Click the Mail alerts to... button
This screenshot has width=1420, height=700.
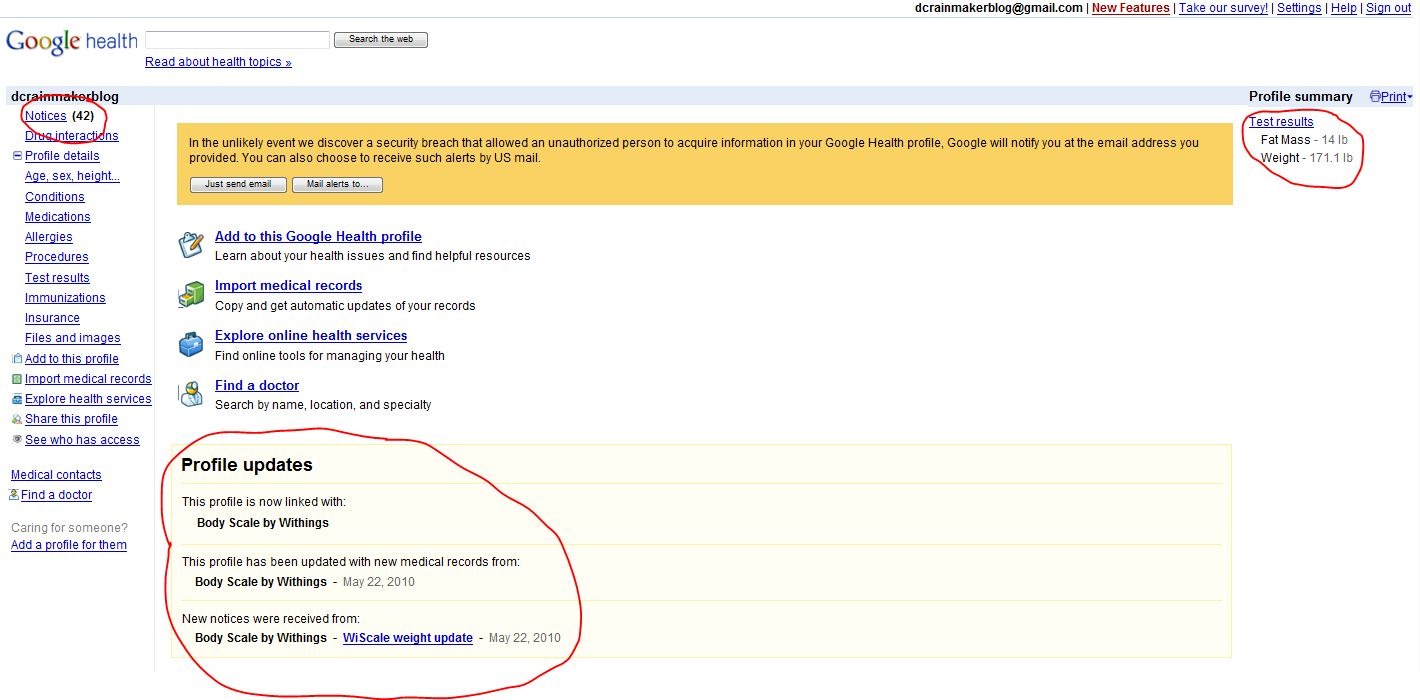pos(337,185)
